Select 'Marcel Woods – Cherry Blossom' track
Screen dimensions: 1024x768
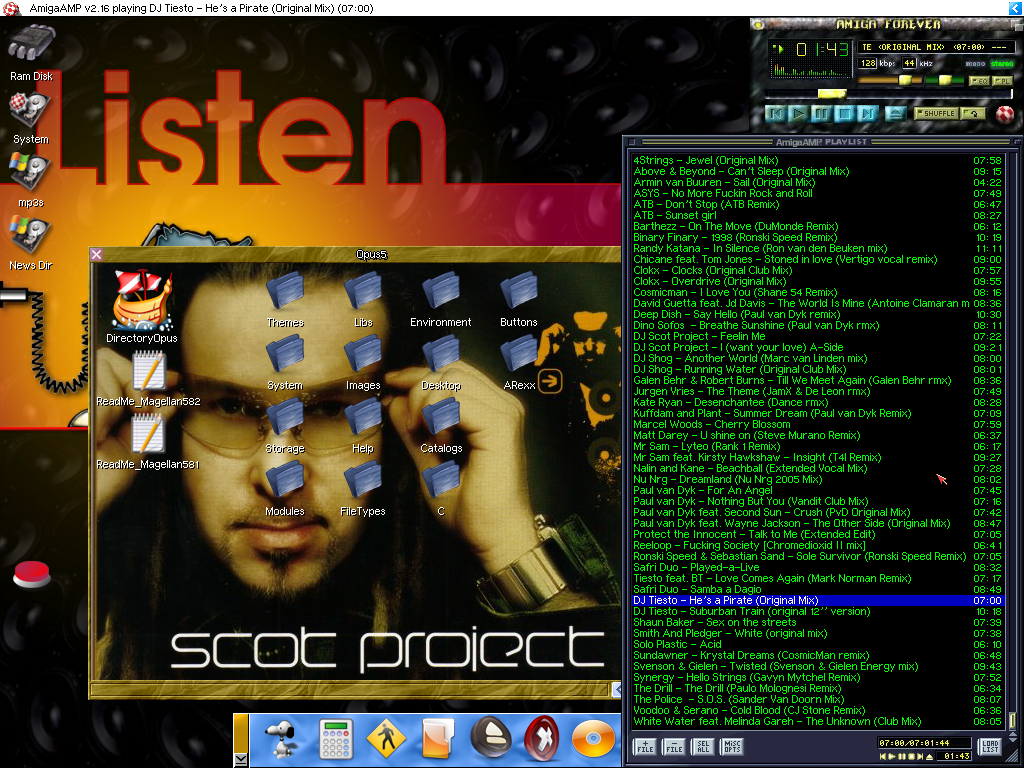[x=817, y=424]
